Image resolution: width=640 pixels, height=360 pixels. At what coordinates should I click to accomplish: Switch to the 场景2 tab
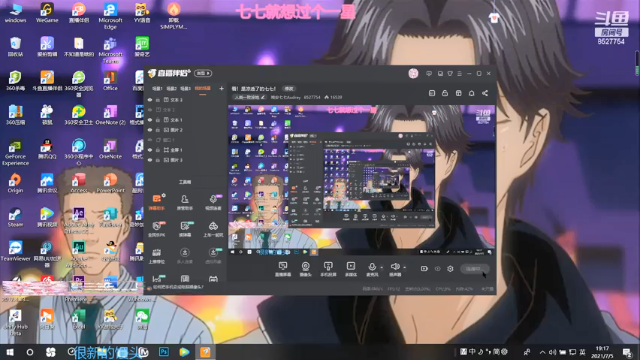[x=171, y=88]
